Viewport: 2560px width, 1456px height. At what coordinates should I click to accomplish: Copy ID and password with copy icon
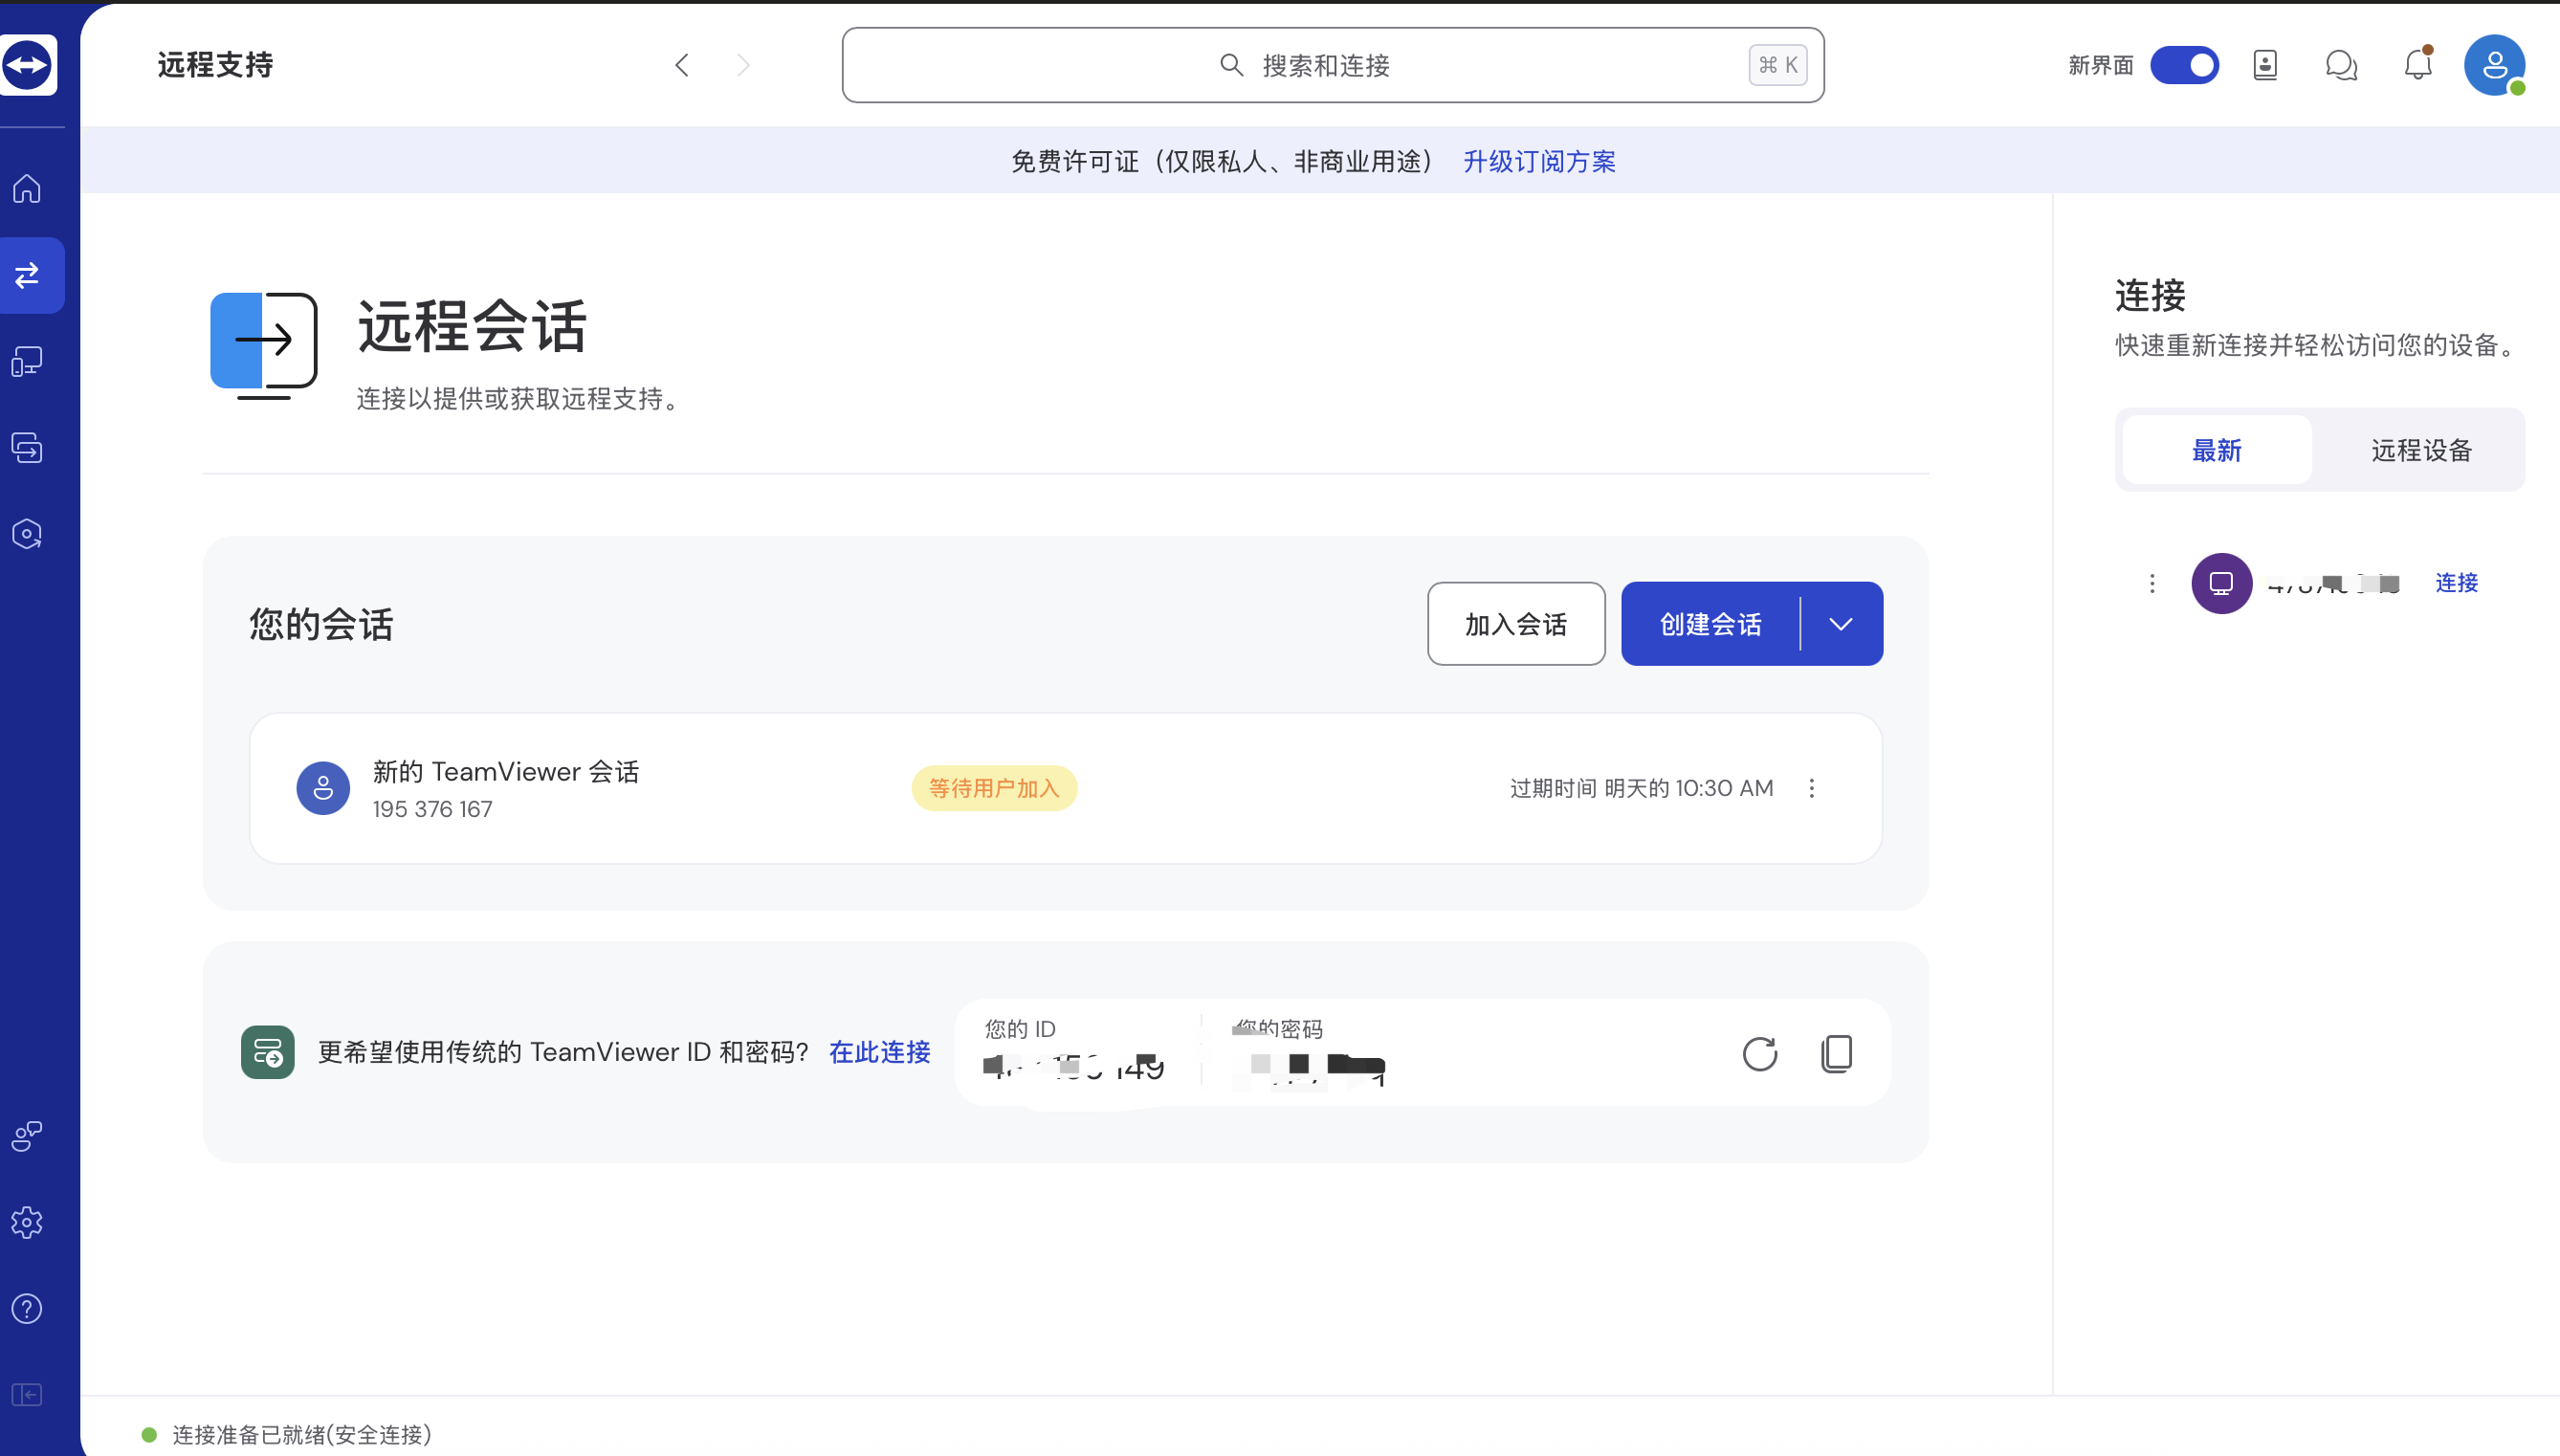[1836, 1053]
